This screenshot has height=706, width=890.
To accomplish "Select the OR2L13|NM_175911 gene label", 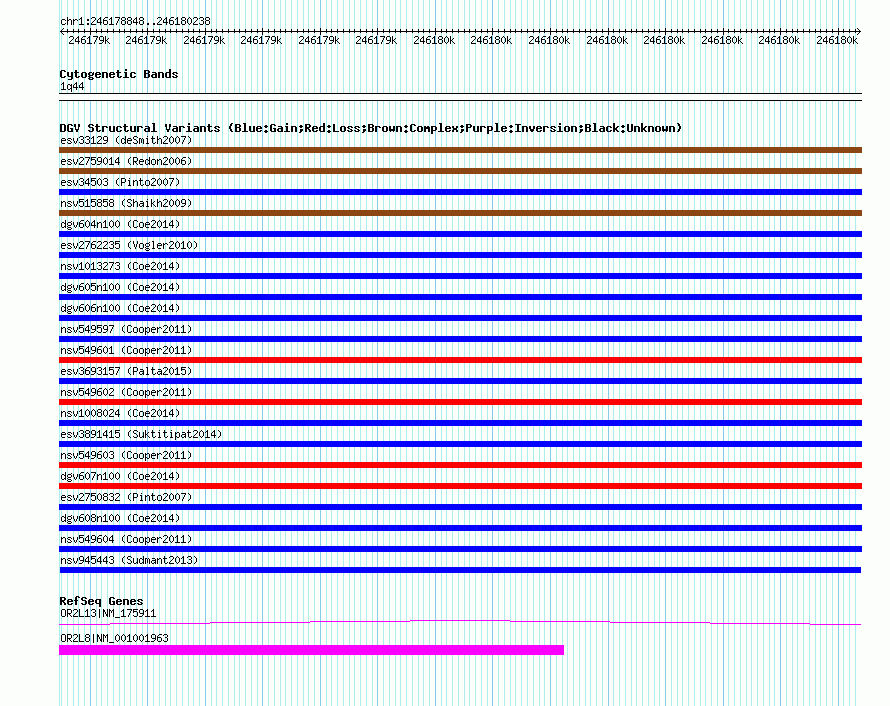I will pos(108,613).
